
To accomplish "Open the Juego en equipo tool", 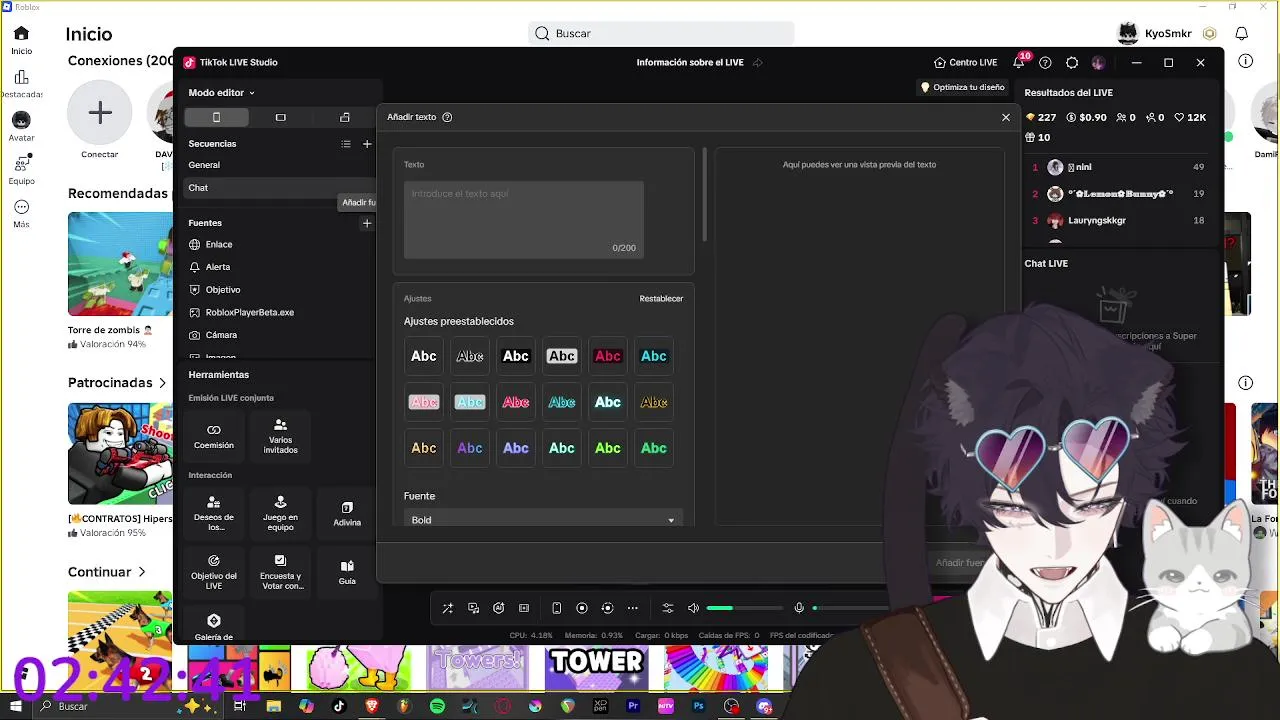I will pos(280,513).
